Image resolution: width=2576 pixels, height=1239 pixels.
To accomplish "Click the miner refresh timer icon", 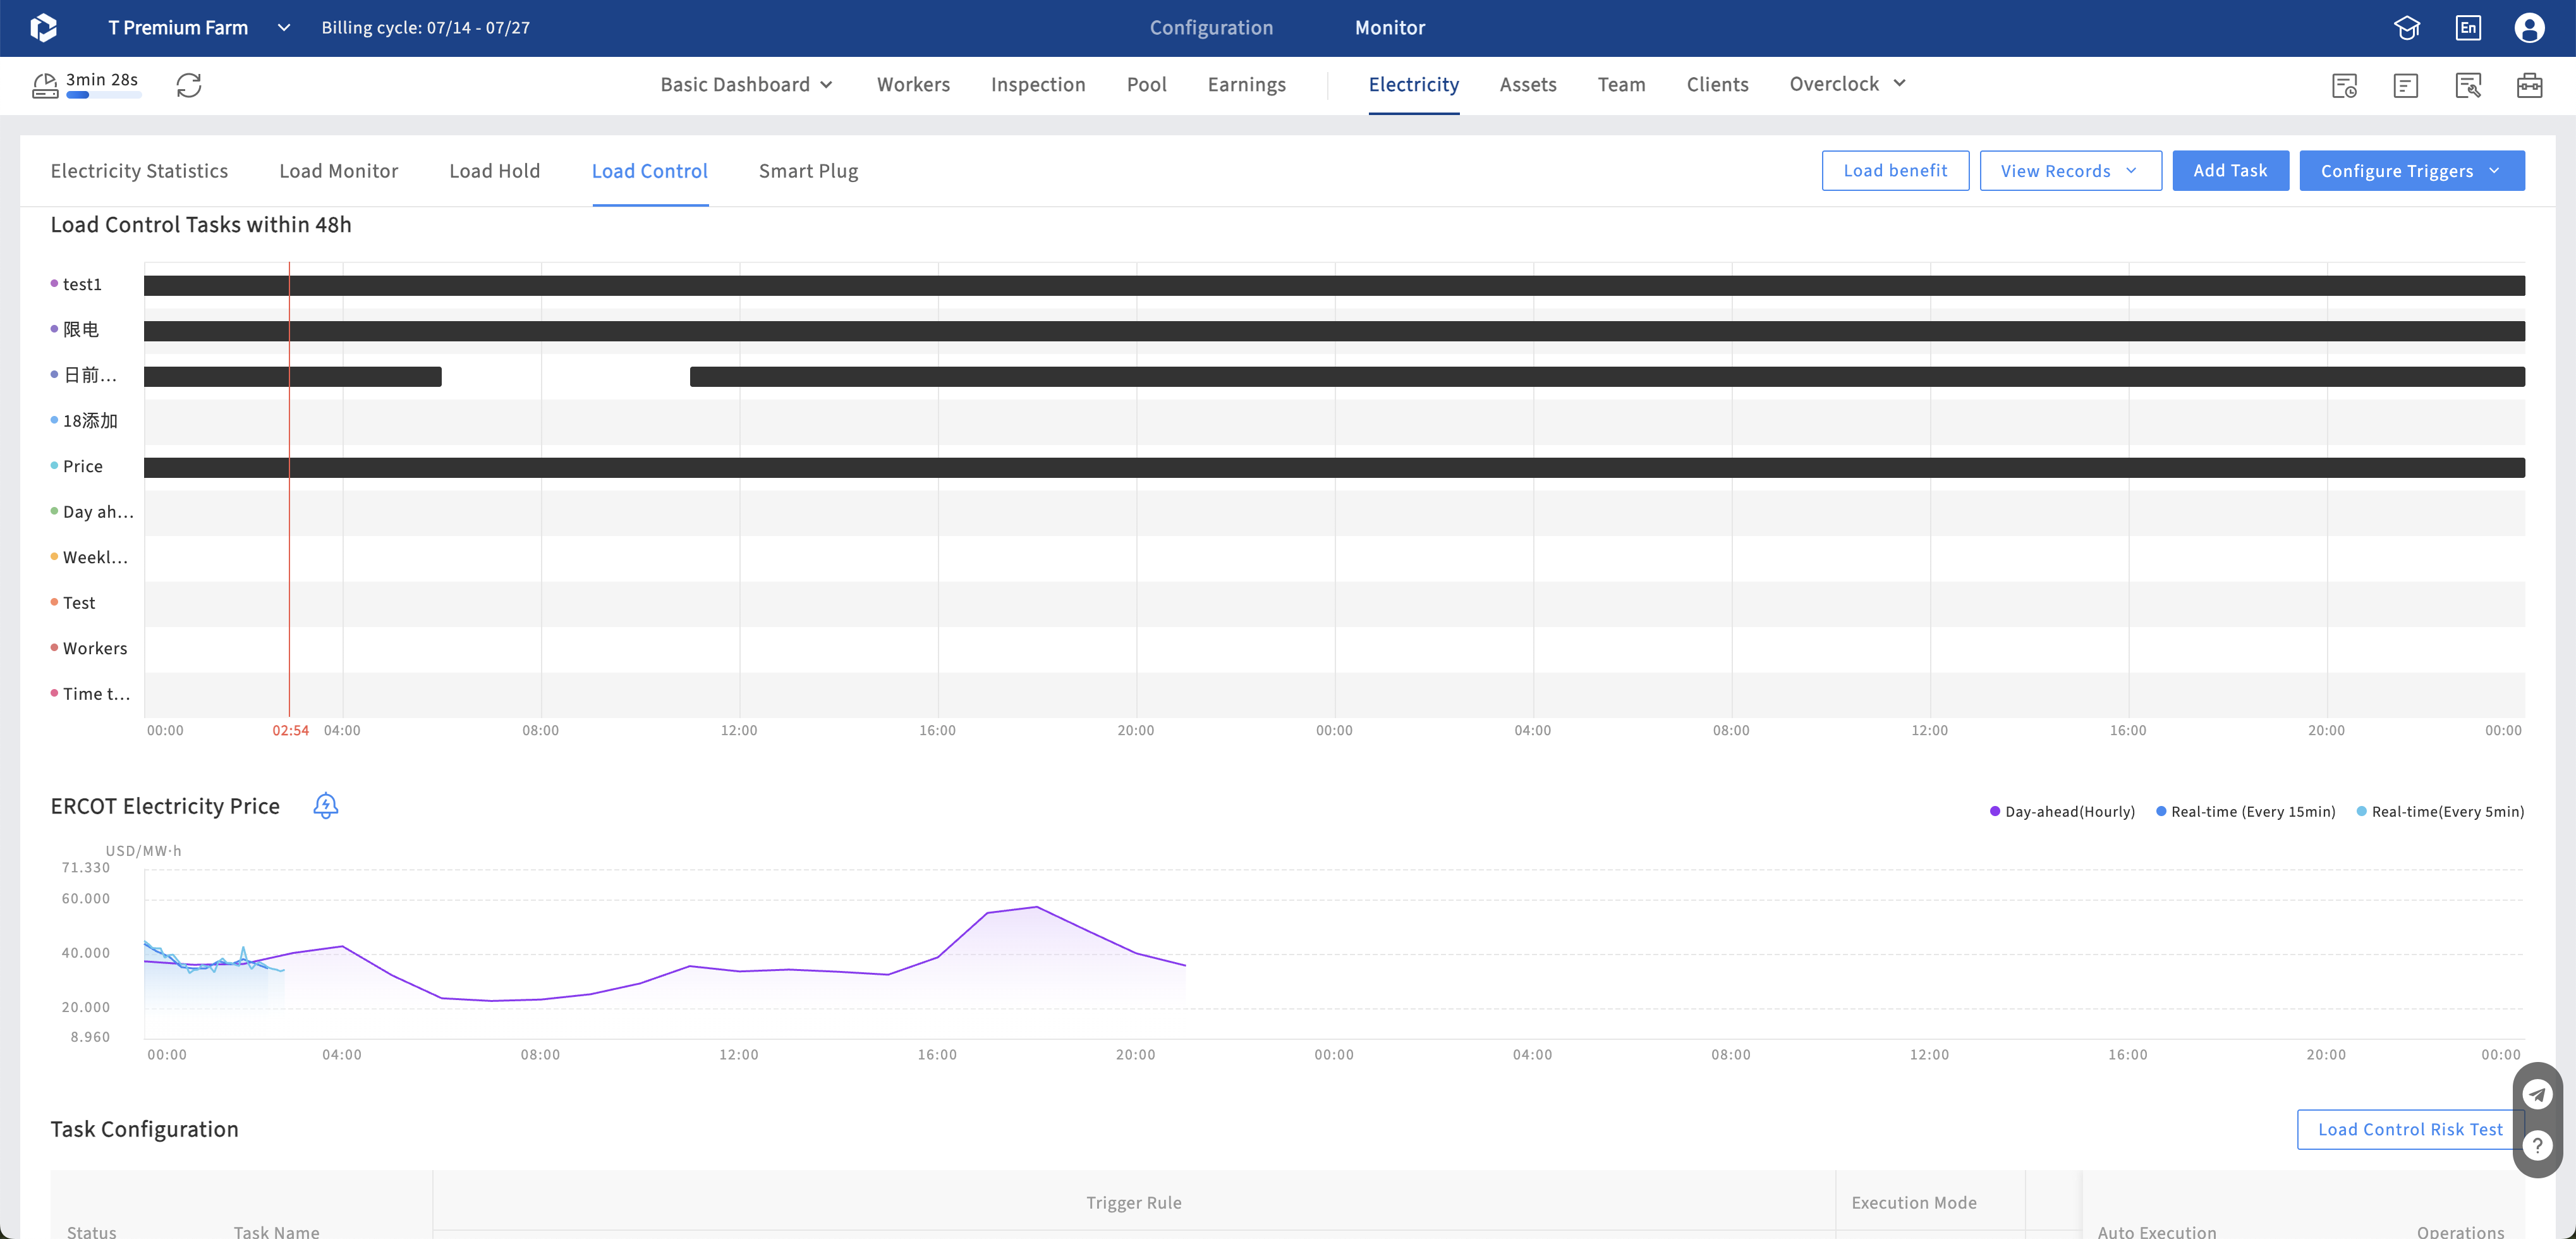I will pyautogui.click(x=45, y=86).
